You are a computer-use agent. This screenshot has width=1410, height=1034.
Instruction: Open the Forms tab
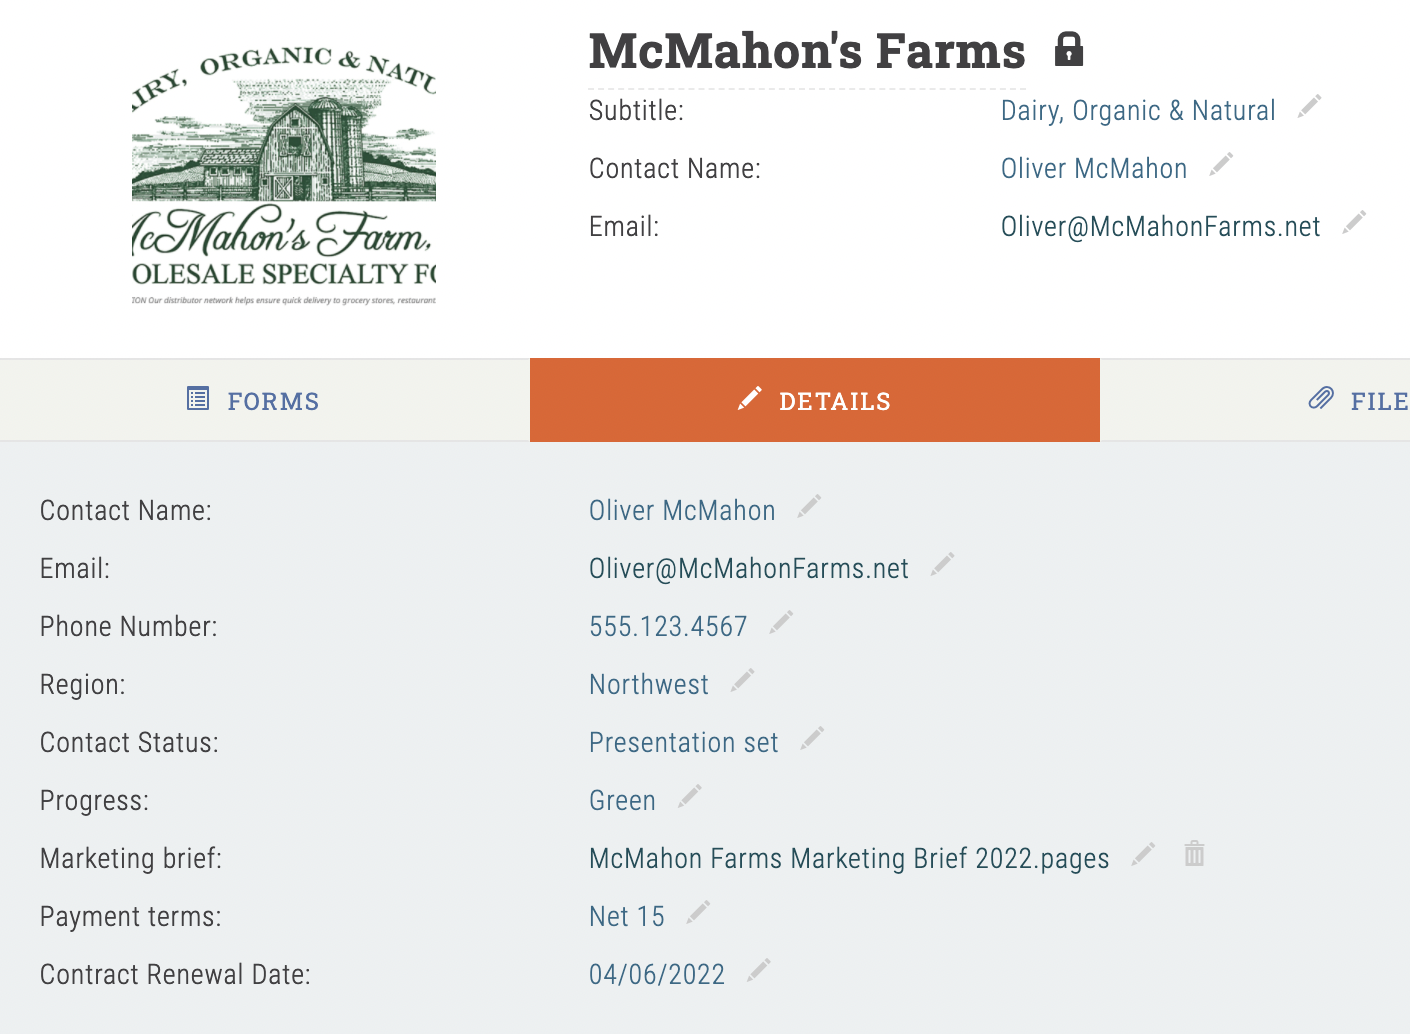point(254,401)
